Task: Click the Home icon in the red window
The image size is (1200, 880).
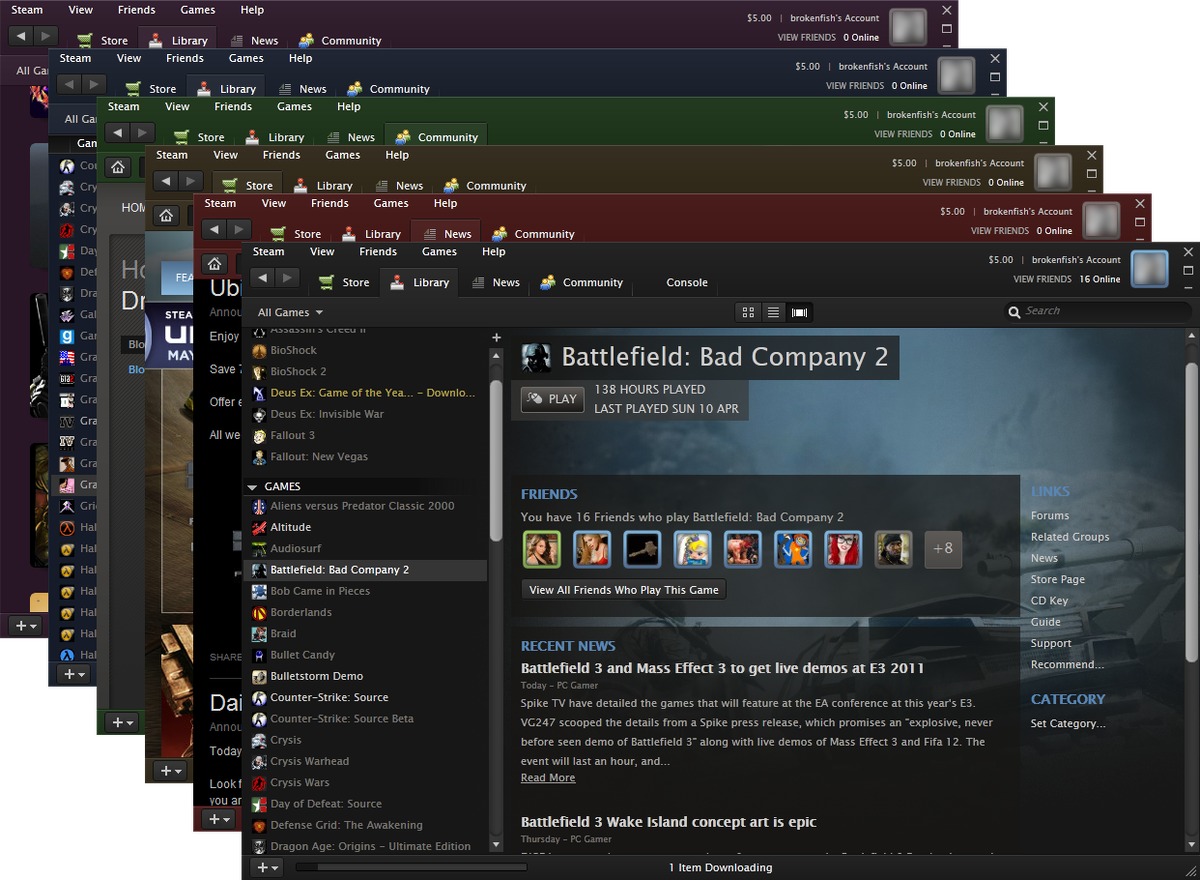Action: tap(213, 263)
